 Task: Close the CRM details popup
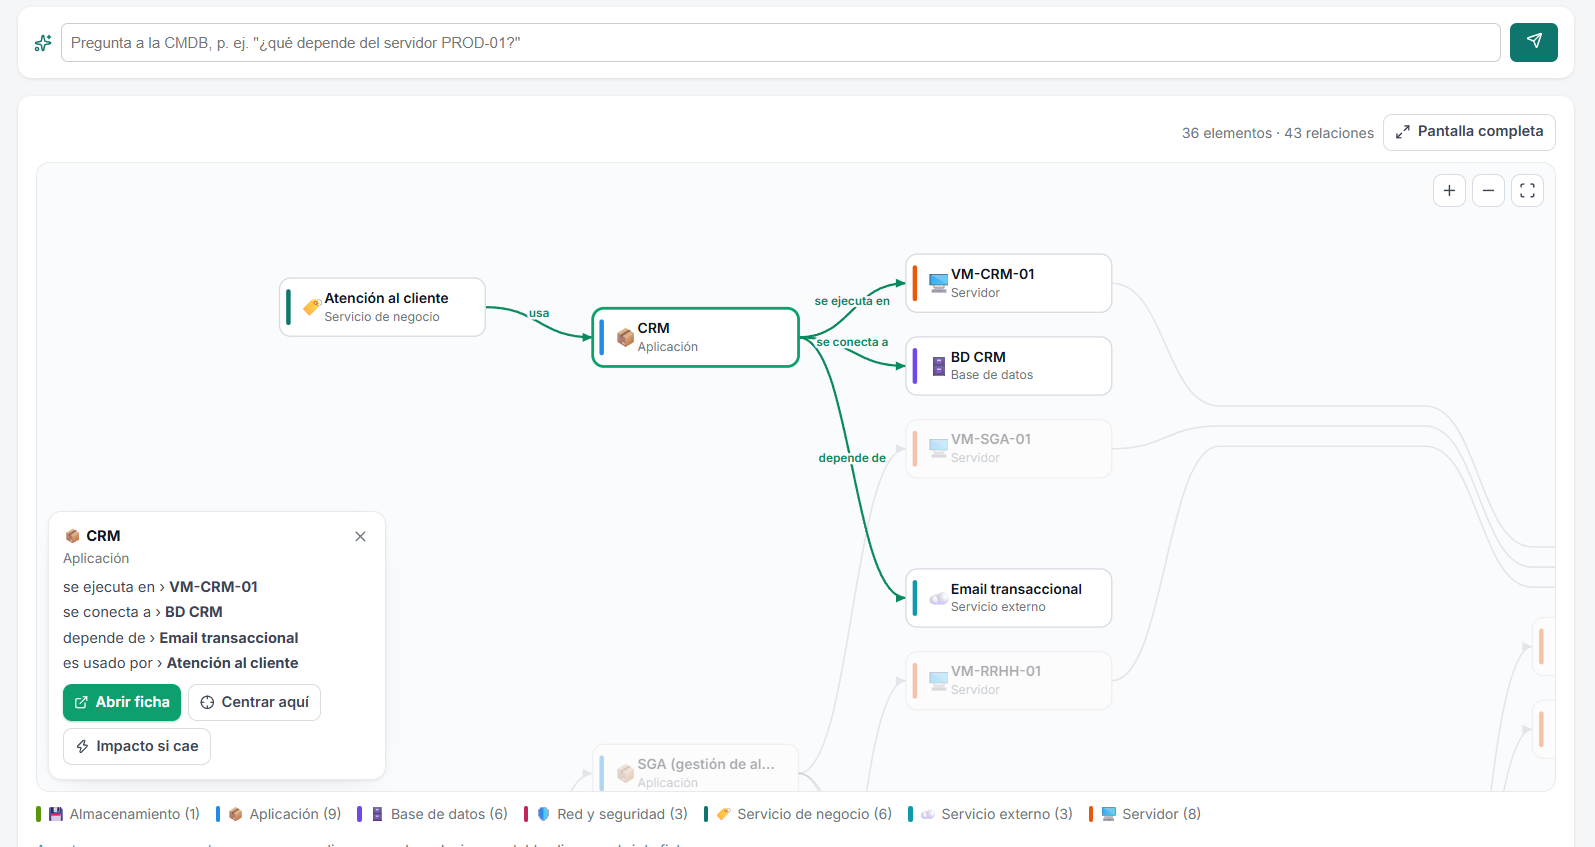tap(360, 536)
